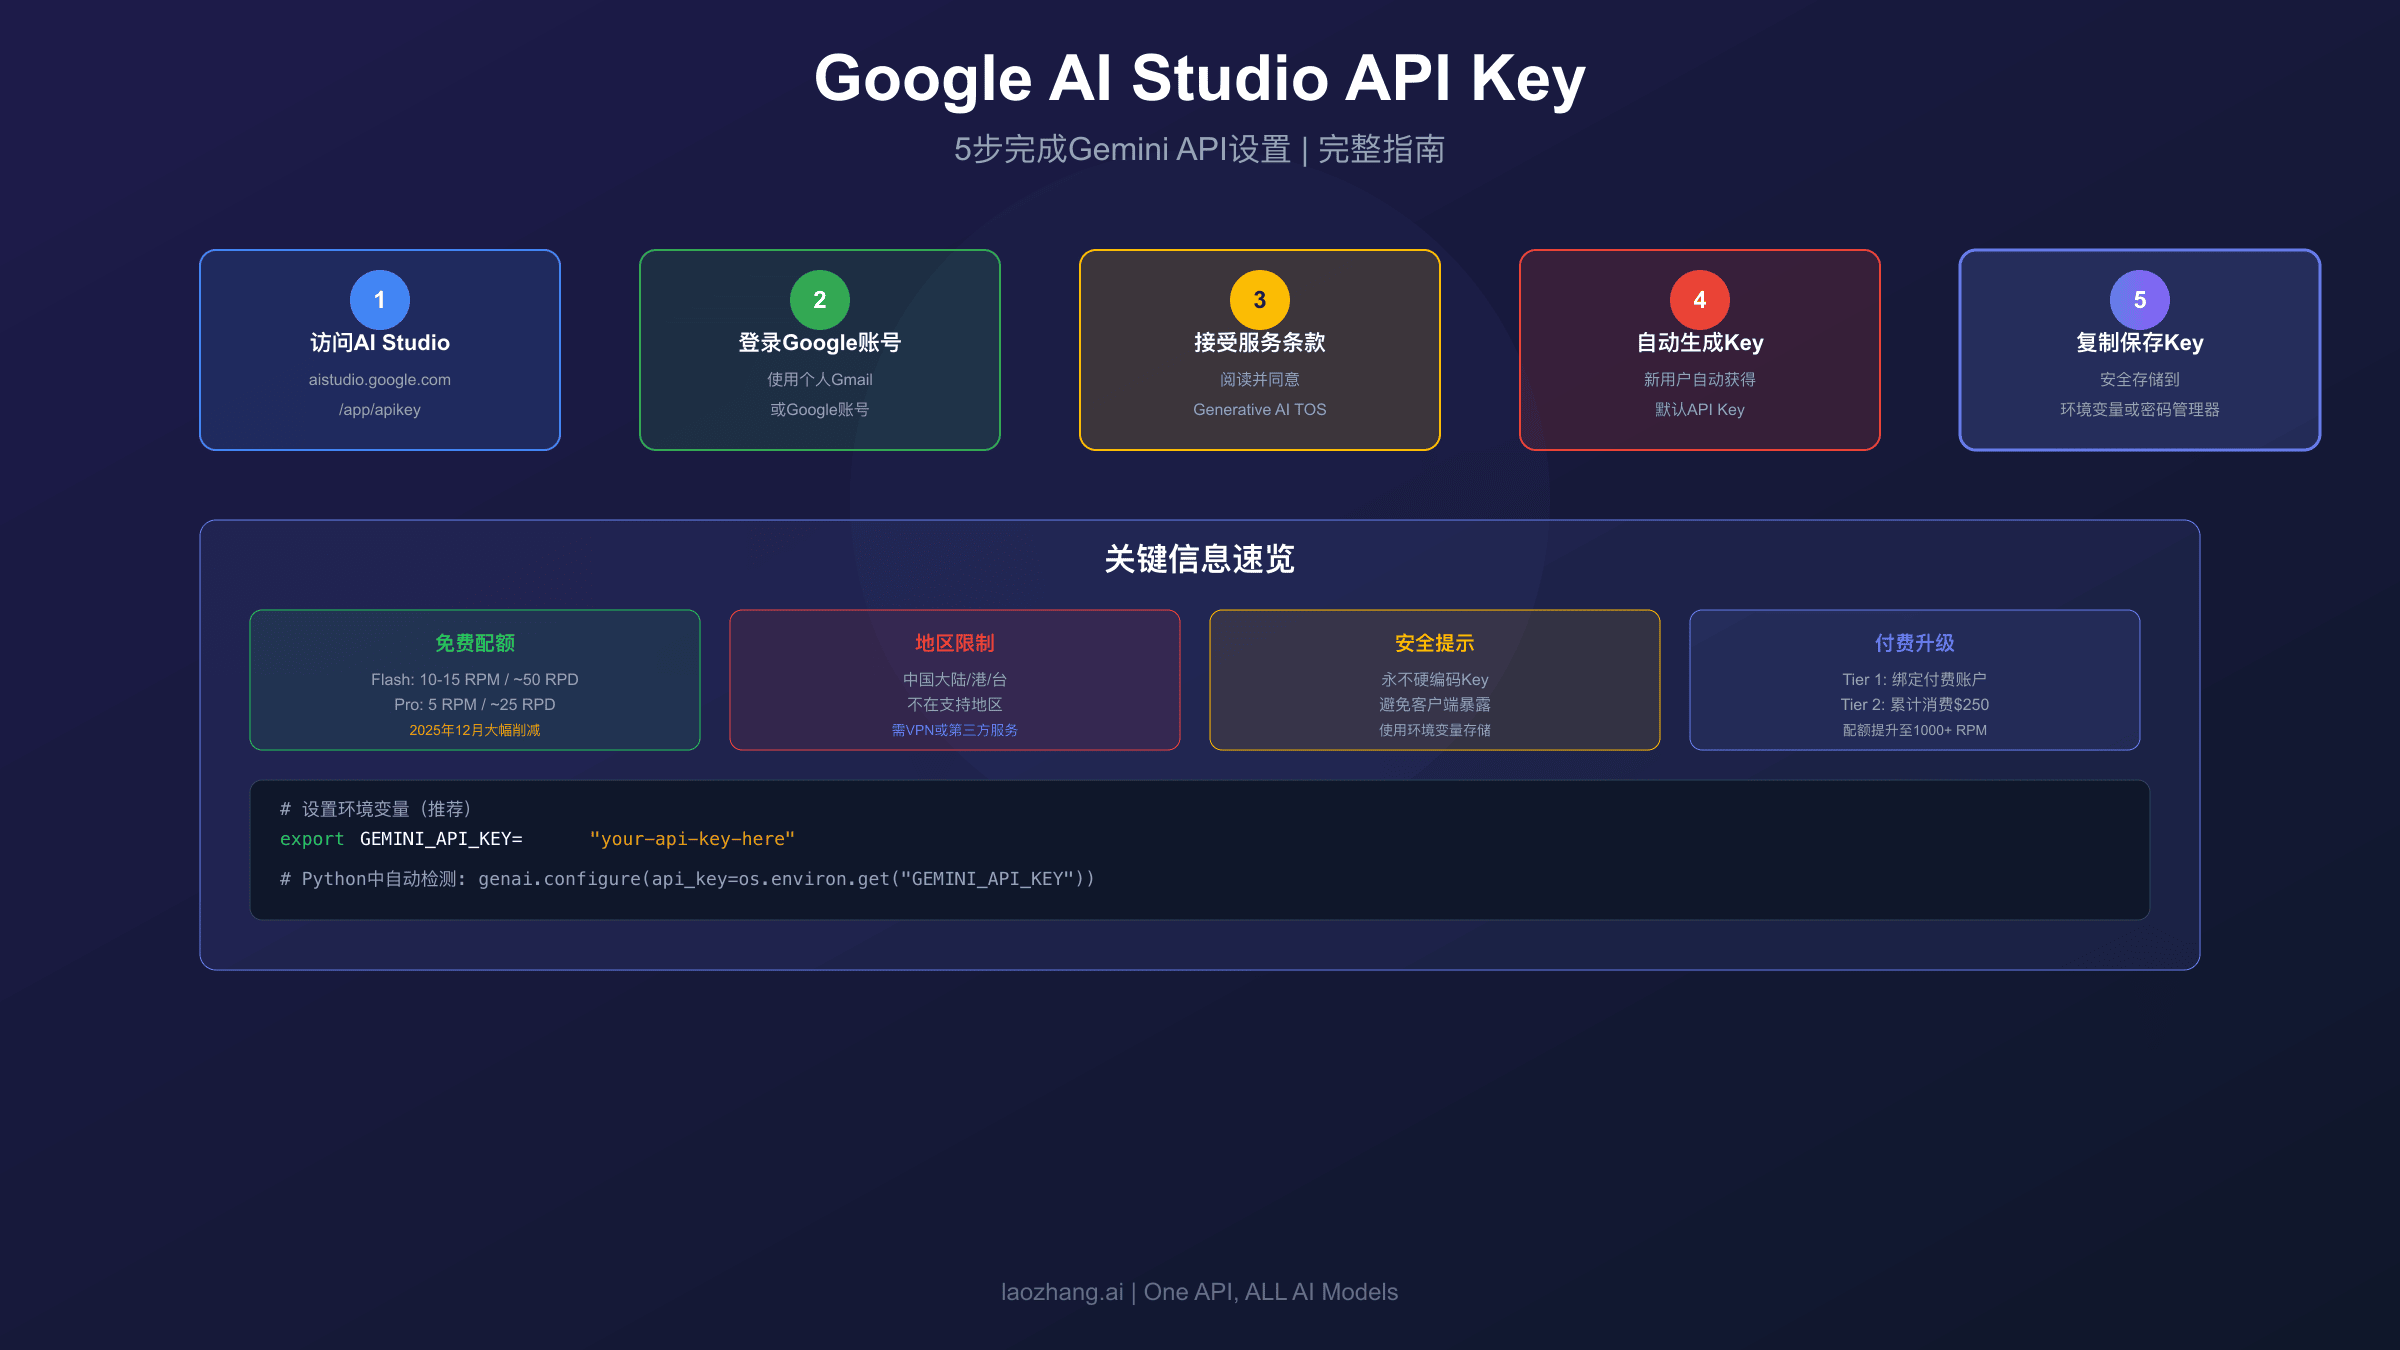Viewport: 2400px width, 1350px height.
Task: Toggle the 接受服务条款 step card
Action: click(x=1259, y=349)
